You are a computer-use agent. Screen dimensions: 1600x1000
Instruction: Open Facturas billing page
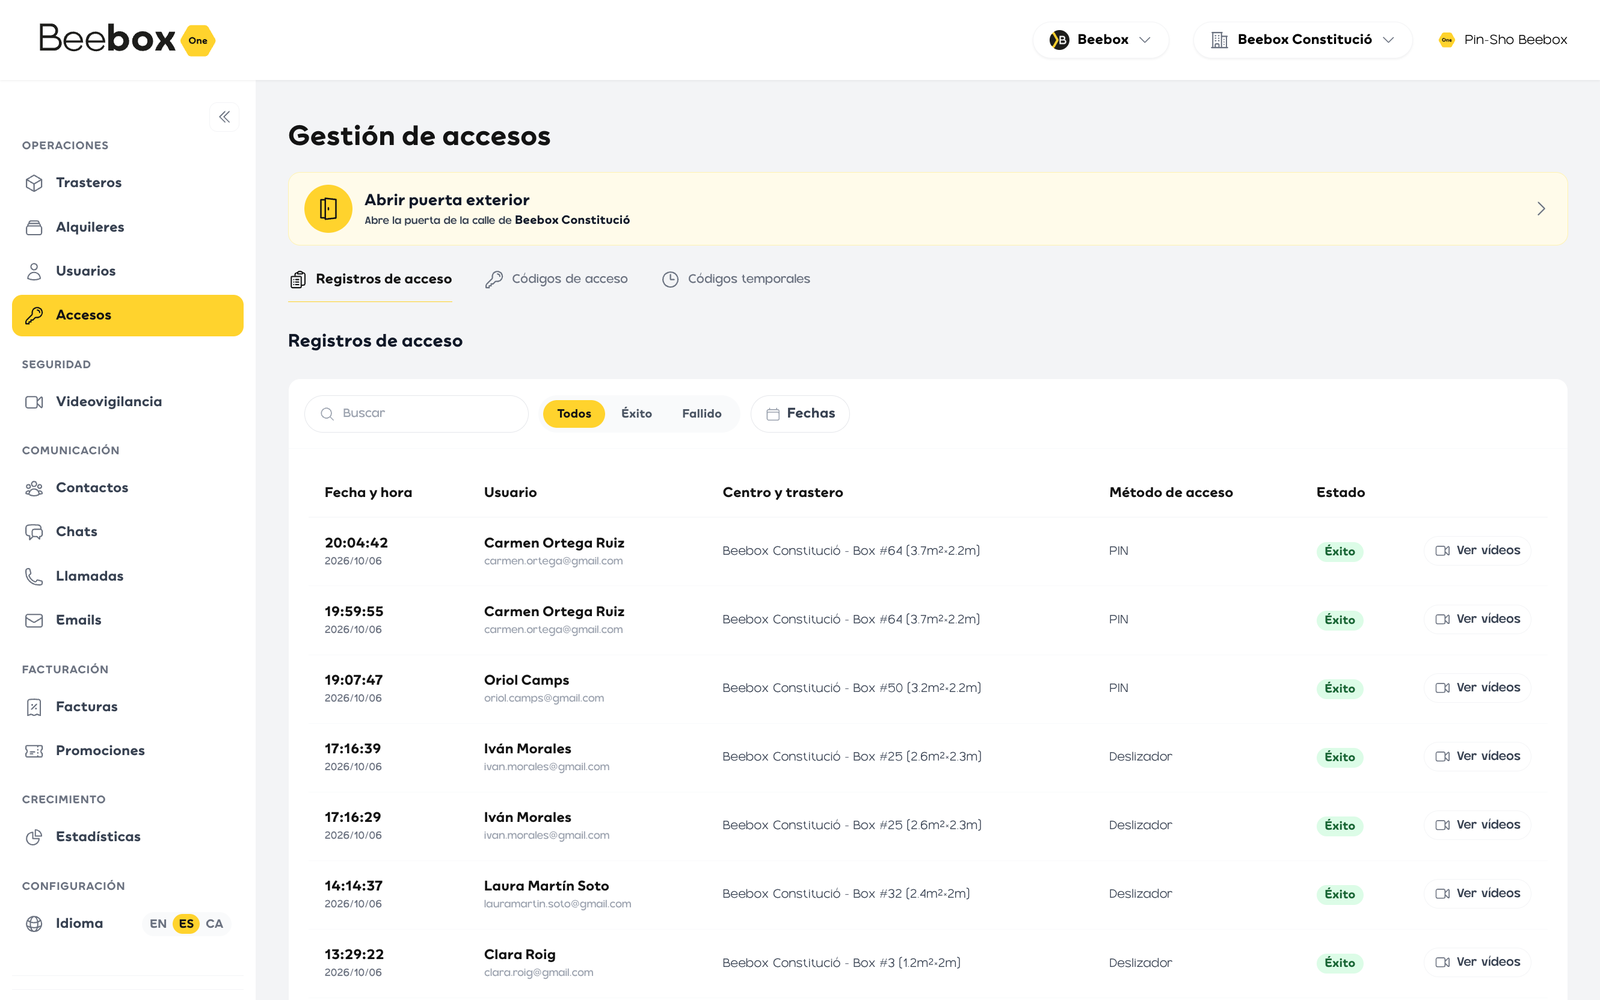127,707
